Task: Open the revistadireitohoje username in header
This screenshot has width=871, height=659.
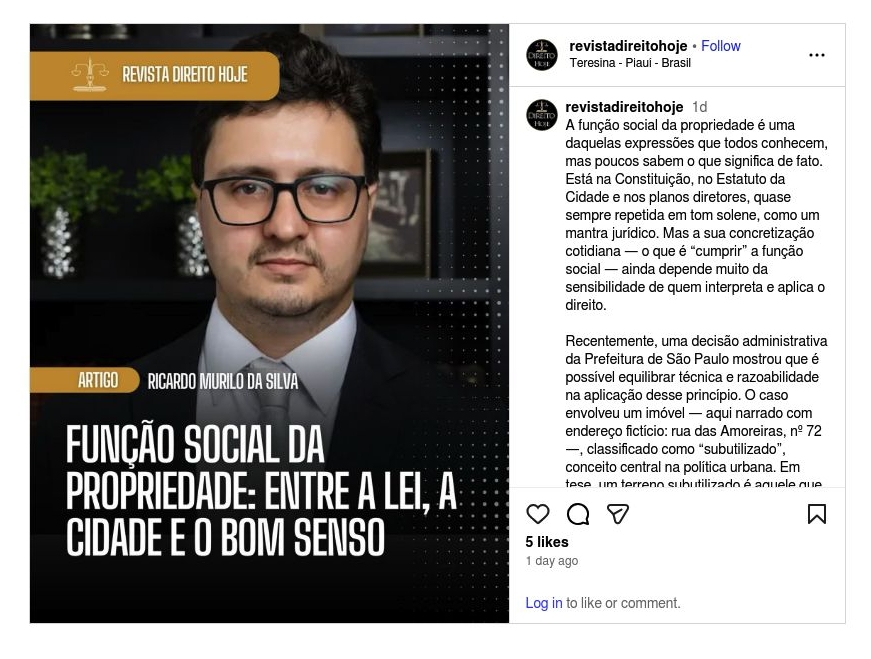Action: point(628,46)
